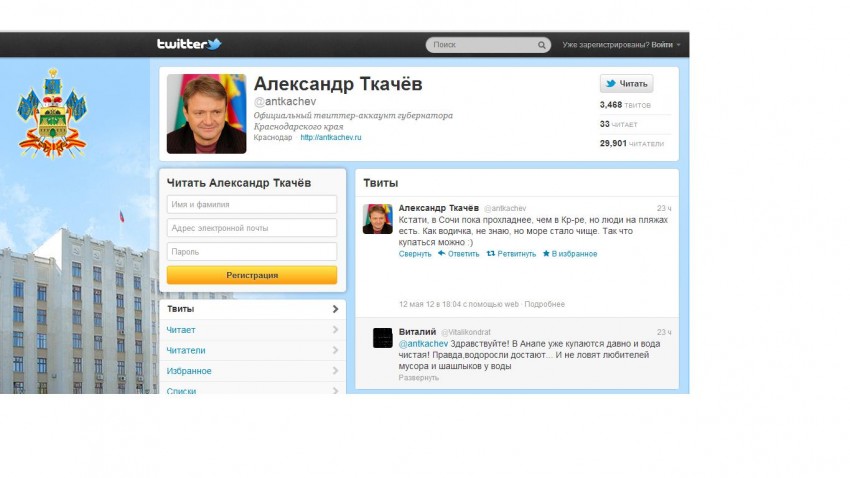Retweet via the Ретвитнуть icon
The width and height of the screenshot is (850, 478).
(x=491, y=253)
